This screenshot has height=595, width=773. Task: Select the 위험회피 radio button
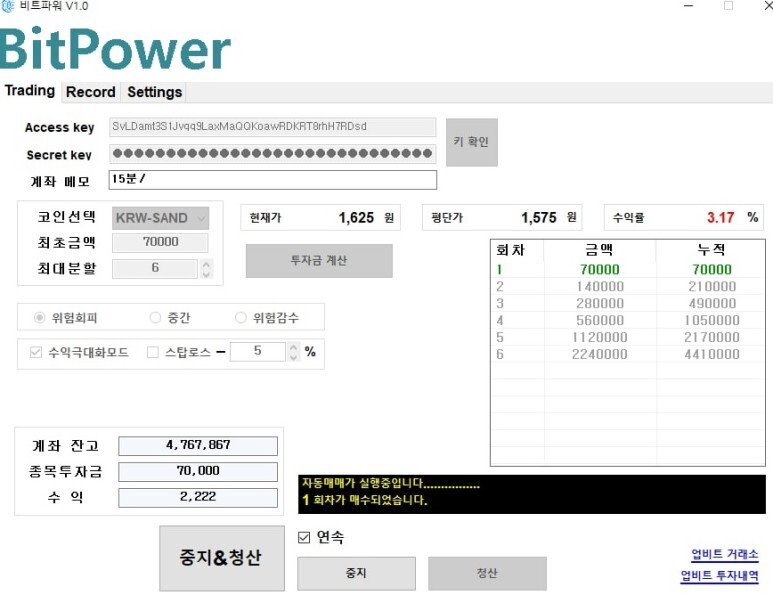point(39,317)
